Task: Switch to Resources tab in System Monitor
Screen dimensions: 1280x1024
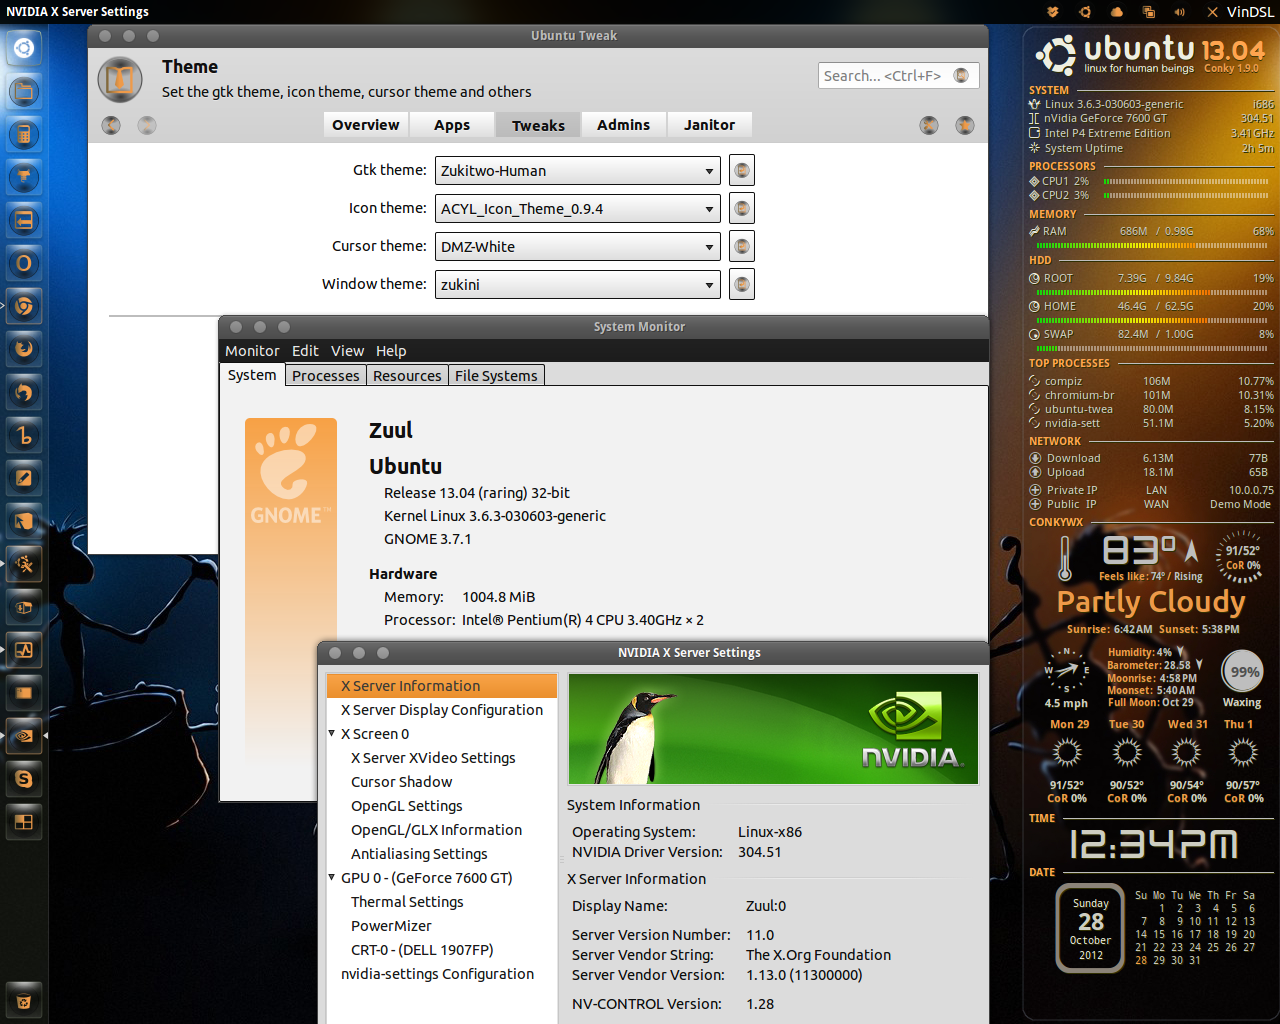Action: pyautogui.click(x=407, y=376)
